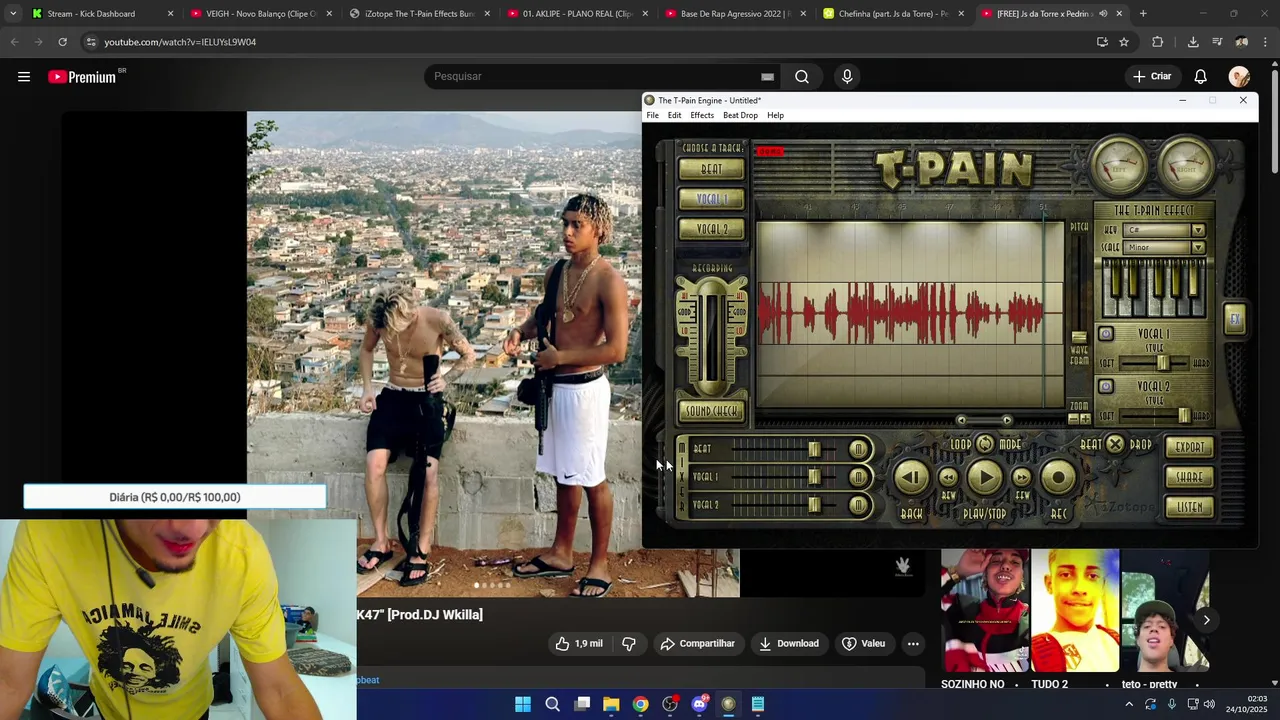The image size is (1280, 720).
Task: Click the YouTube search magnifier button
Action: (x=802, y=76)
